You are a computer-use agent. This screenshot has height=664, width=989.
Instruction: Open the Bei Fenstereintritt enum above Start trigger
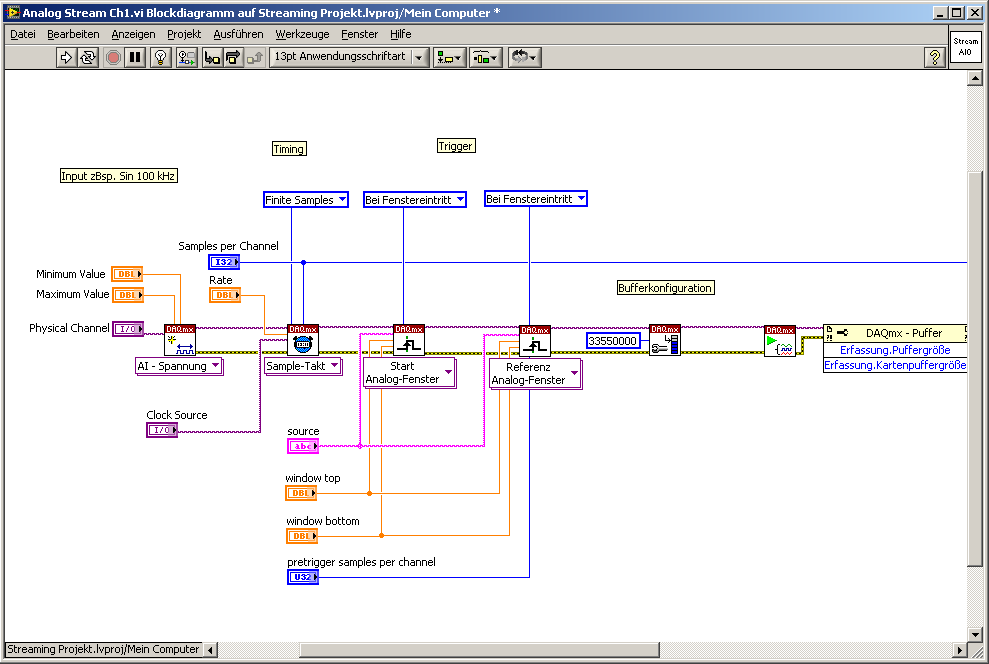pos(414,200)
